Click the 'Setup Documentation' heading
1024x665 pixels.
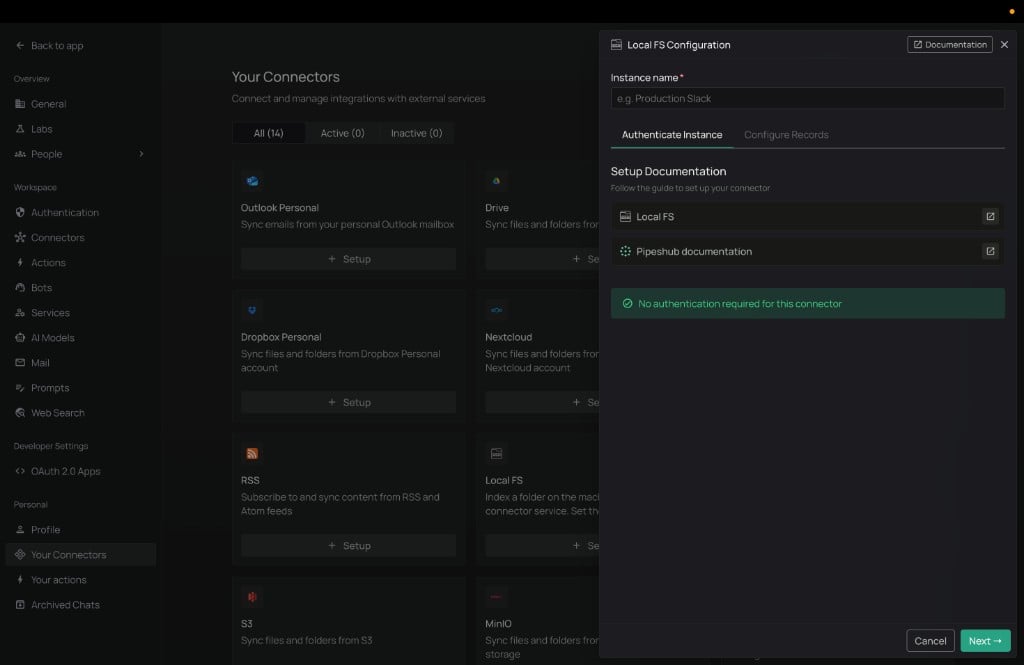pyautogui.click(x=668, y=171)
